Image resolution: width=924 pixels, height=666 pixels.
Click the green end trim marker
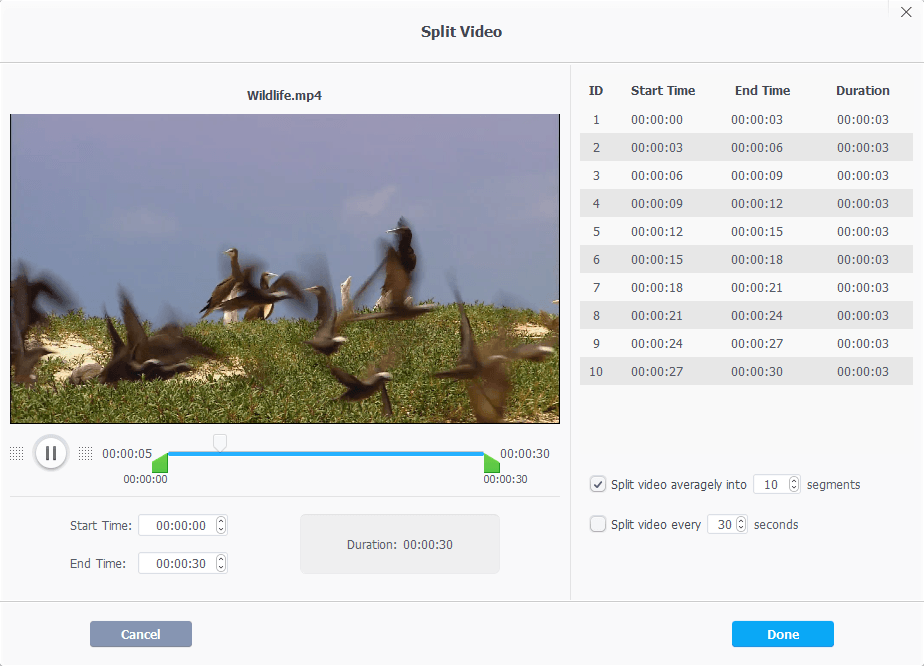(491, 464)
